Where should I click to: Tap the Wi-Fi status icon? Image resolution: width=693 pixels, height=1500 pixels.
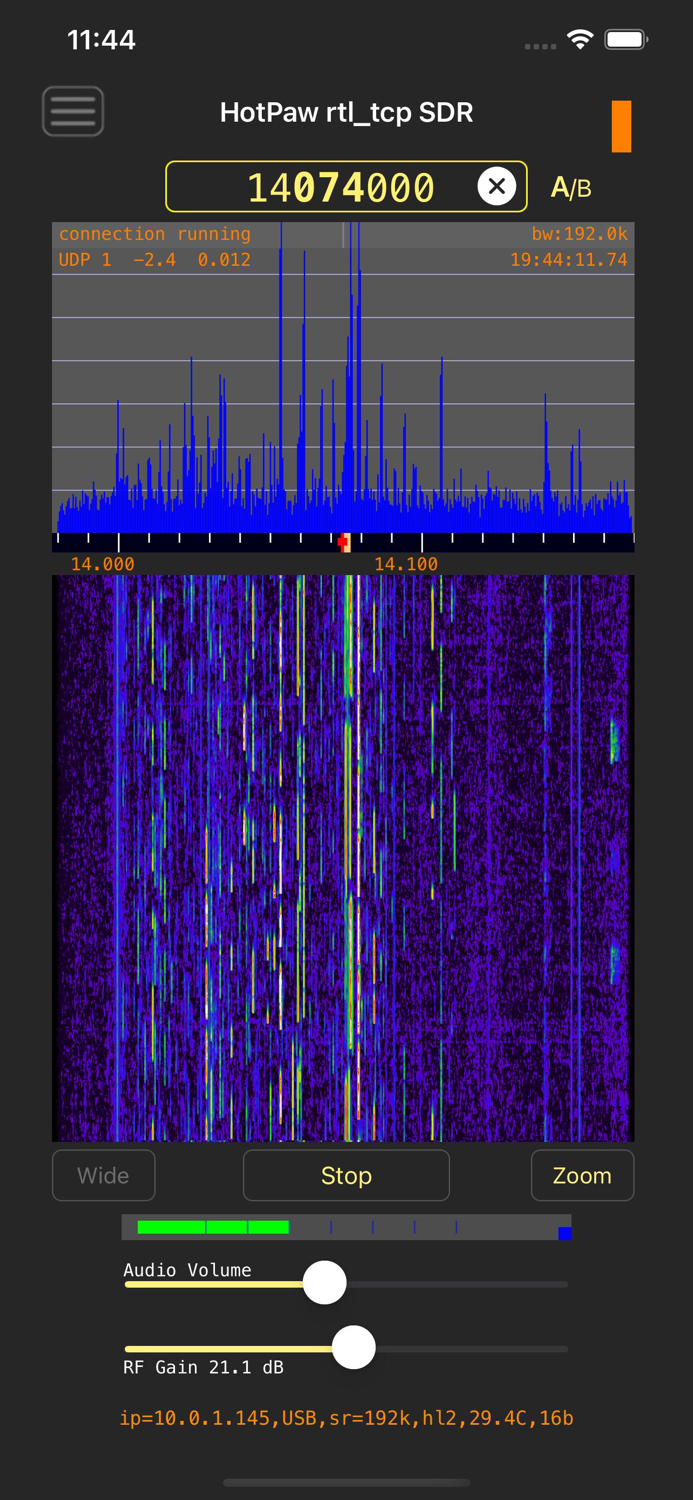580,40
